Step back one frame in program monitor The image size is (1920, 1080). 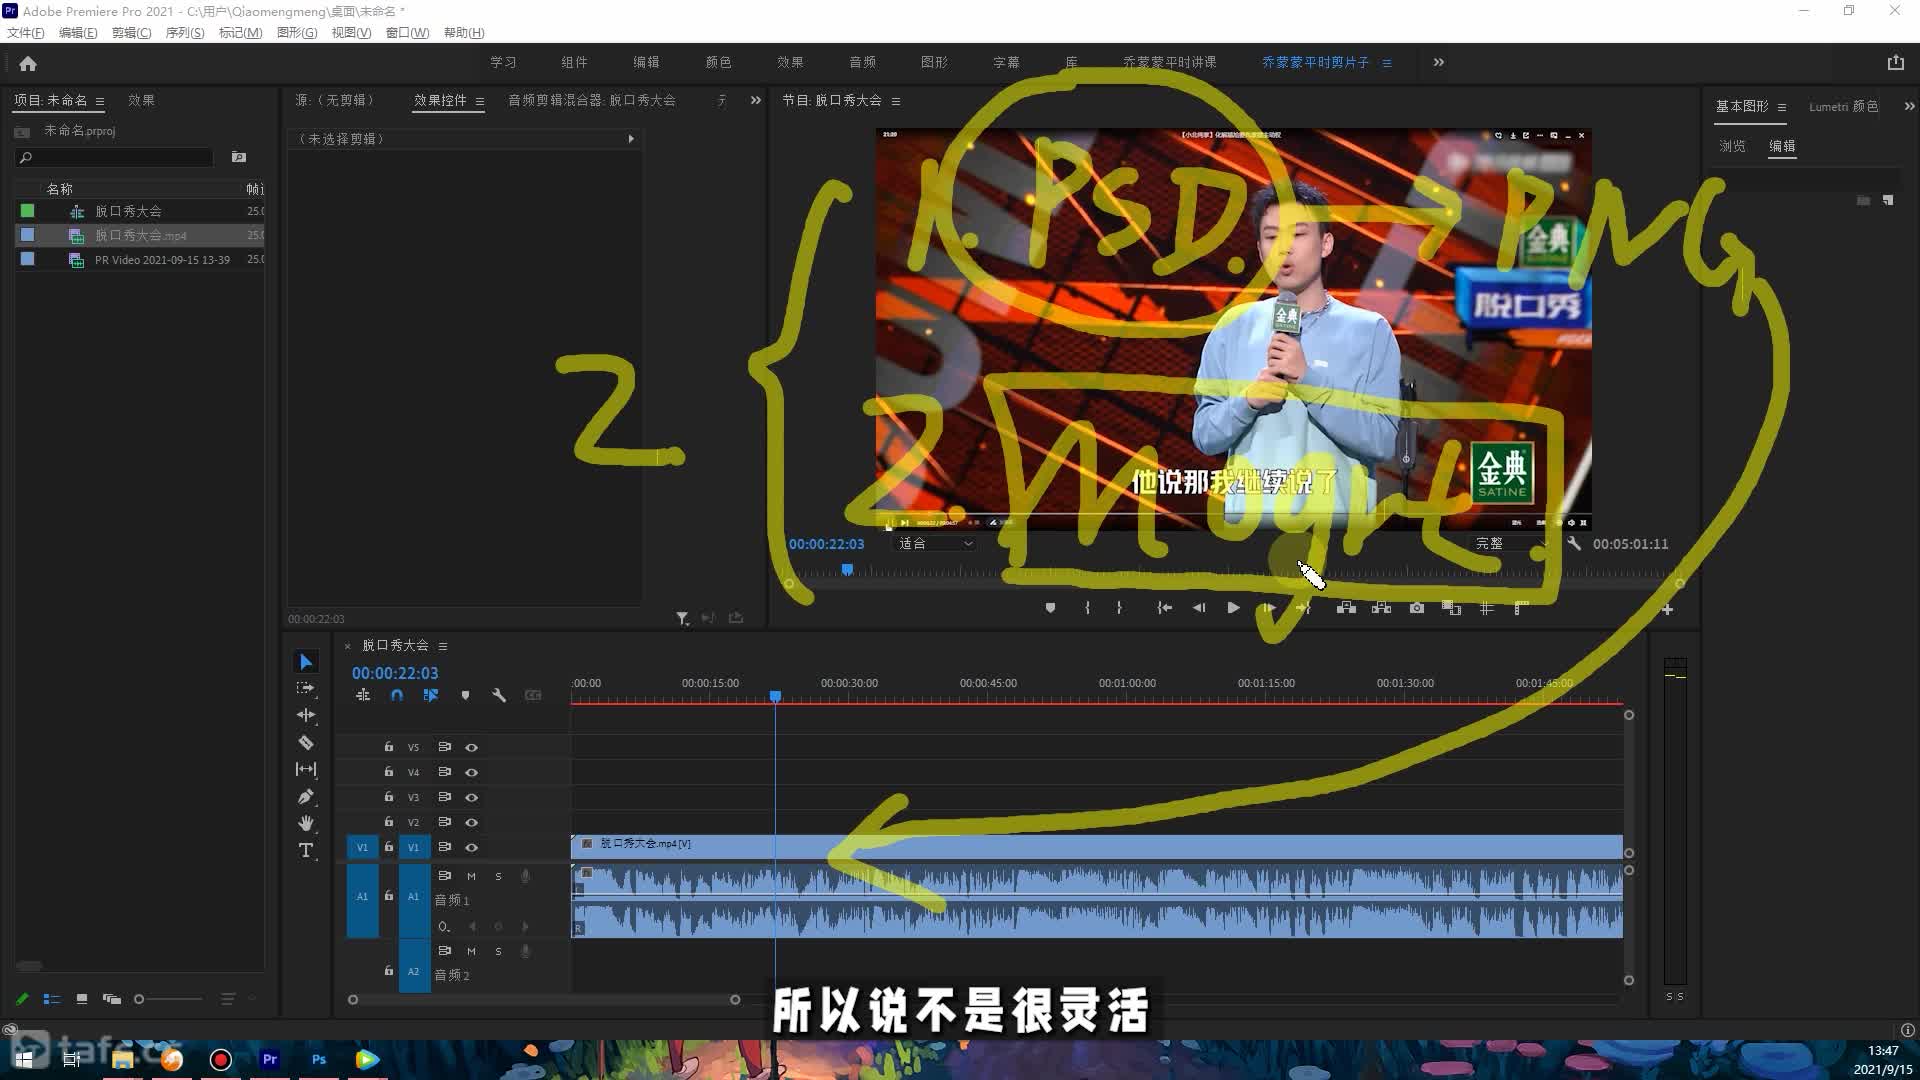[x=1199, y=608]
